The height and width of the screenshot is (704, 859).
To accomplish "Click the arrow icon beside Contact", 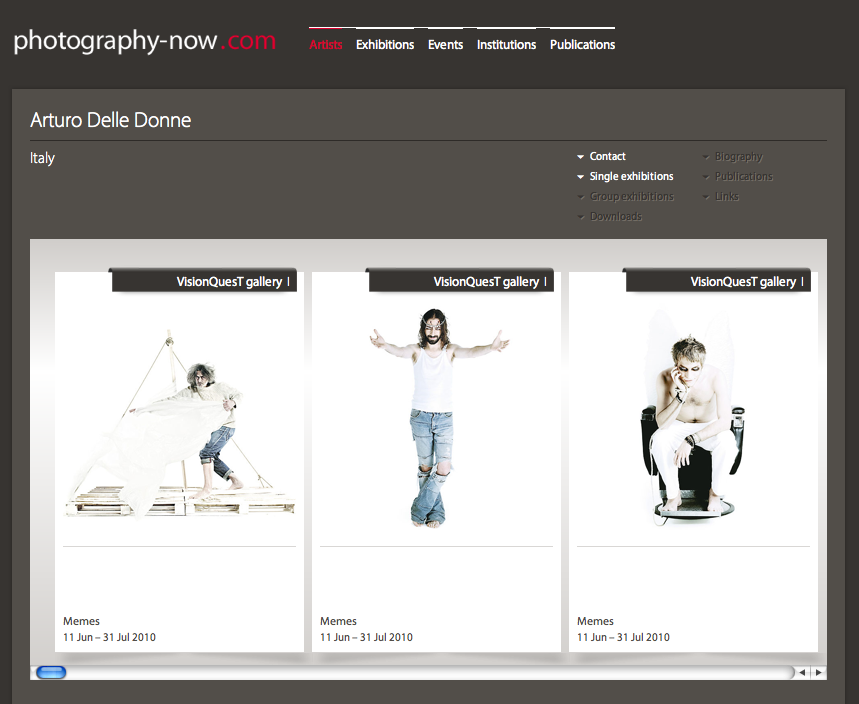I will coord(581,157).
